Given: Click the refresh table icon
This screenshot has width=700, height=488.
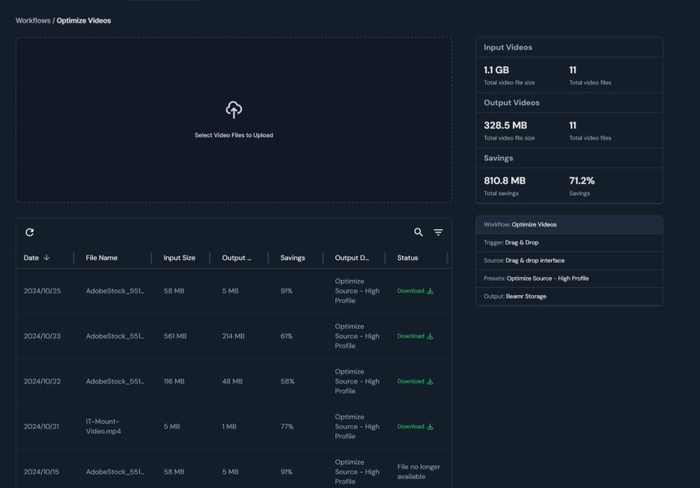Looking at the screenshot, I should click(x=30, y=232).
